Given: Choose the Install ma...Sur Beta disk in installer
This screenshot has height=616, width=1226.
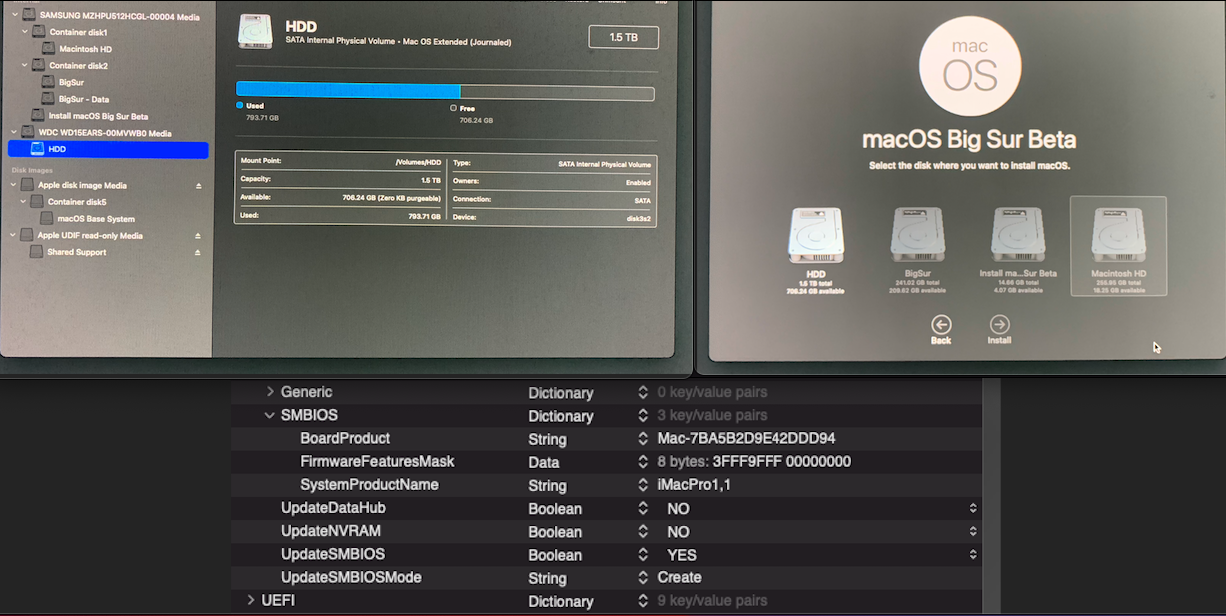Looking at the screenshot, I should [x=1018, y=235].
